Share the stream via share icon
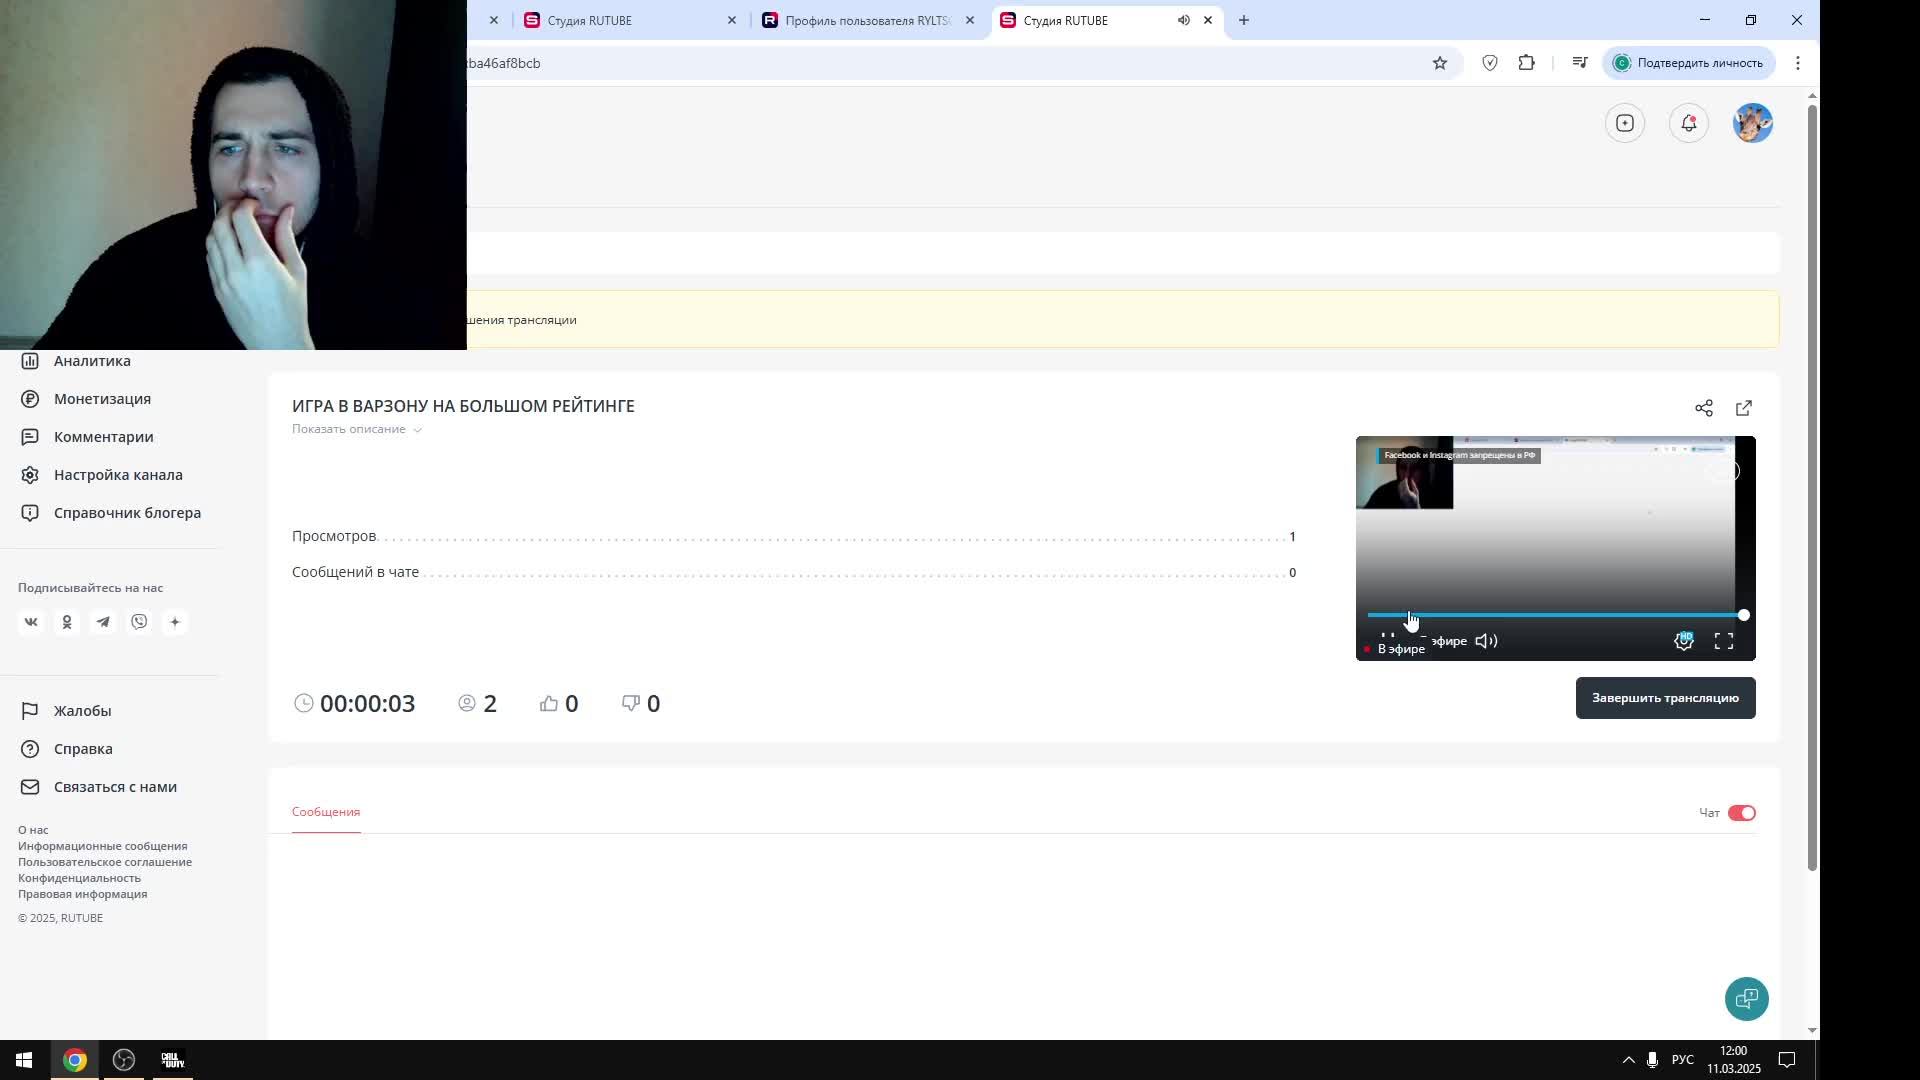The height and width of the screenshot is (1080, 1920). point(1704,408)
